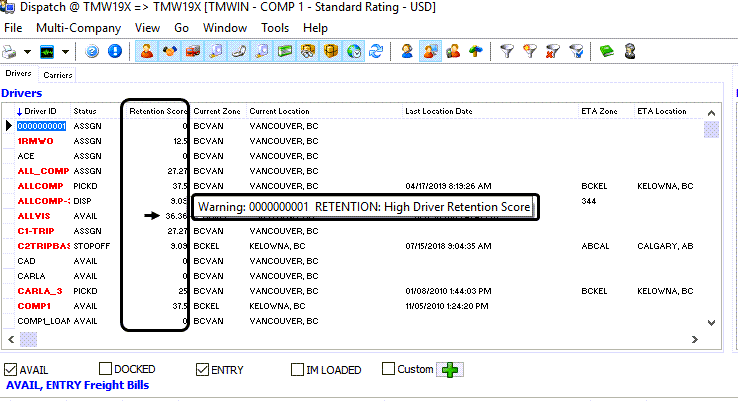Refresh using the blue circular arrows icon
The width and height of the screenshot is (738, 402).
pos(376,51)
